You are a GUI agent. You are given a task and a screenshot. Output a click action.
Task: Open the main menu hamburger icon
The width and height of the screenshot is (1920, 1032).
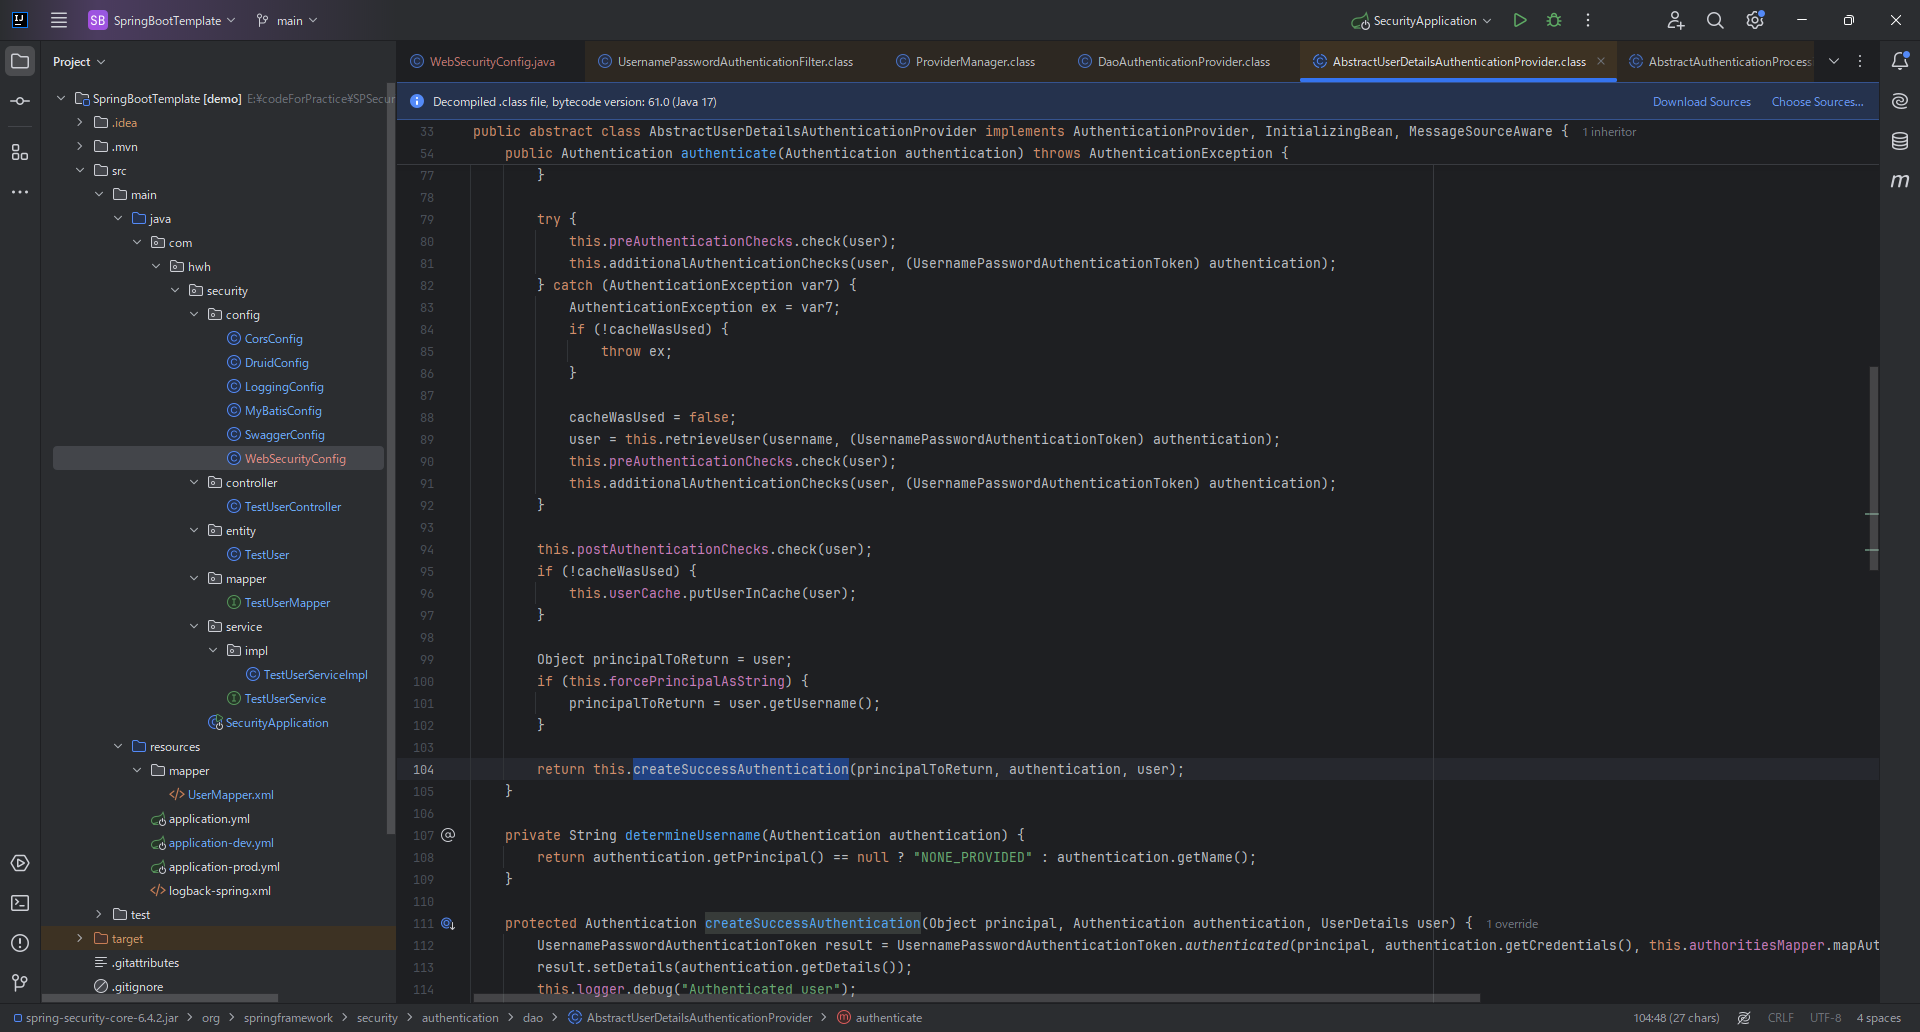(x=59, y=20)
